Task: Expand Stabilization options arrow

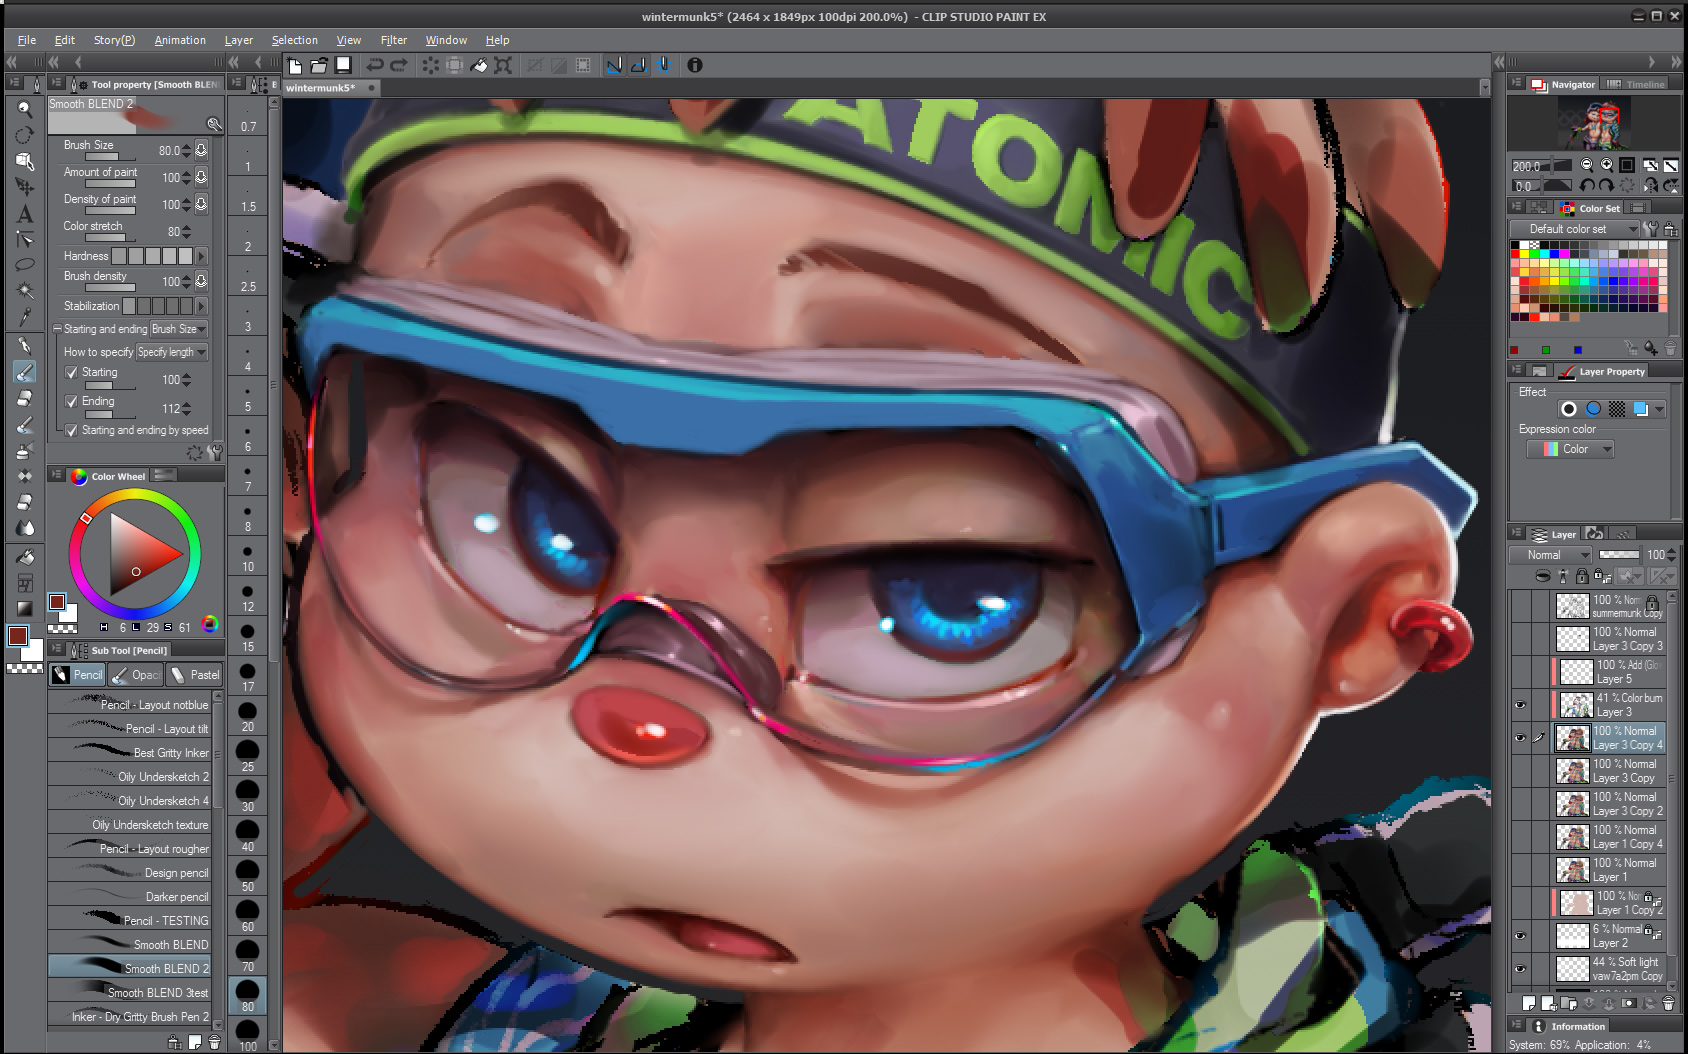Action: coord(201,306)
